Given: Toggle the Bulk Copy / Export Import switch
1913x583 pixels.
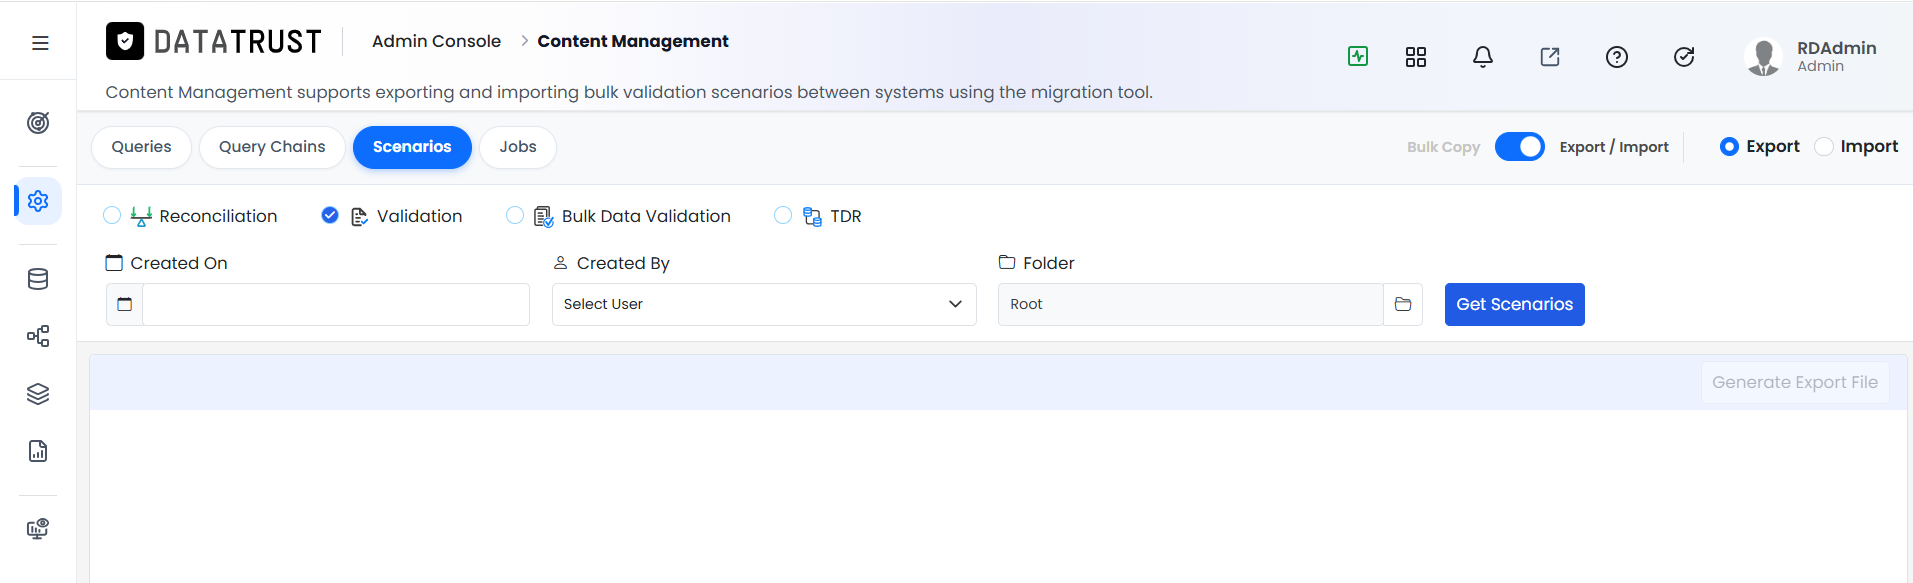Looking at the screenshot, I should point(1520,147).
